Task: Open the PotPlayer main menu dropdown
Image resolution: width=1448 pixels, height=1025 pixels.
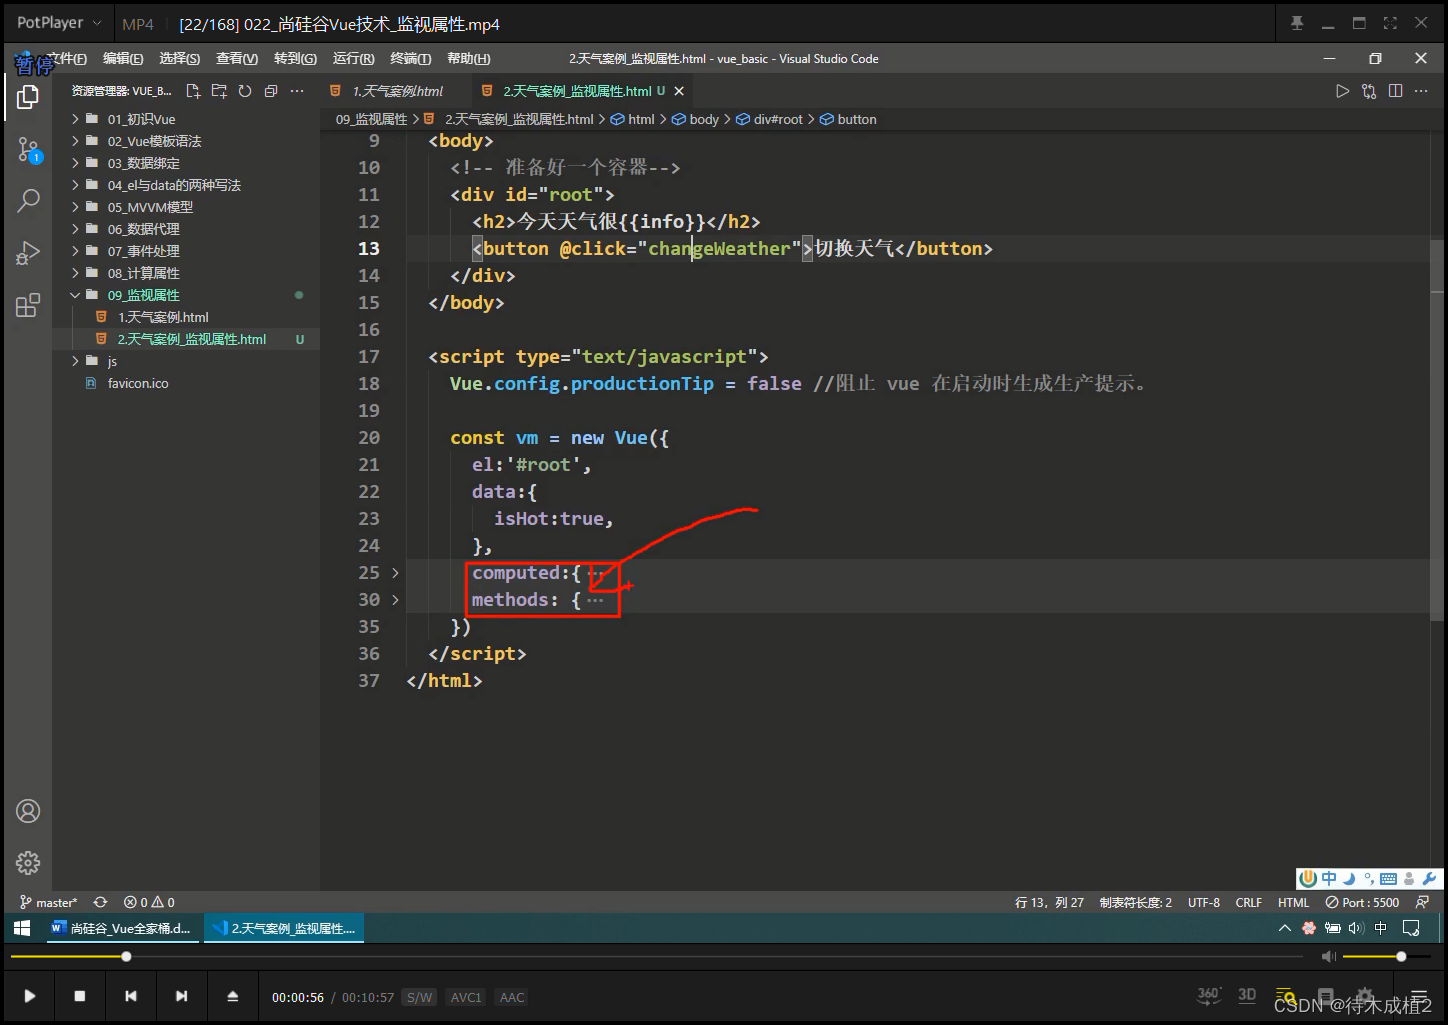Action: coord(59,23)
